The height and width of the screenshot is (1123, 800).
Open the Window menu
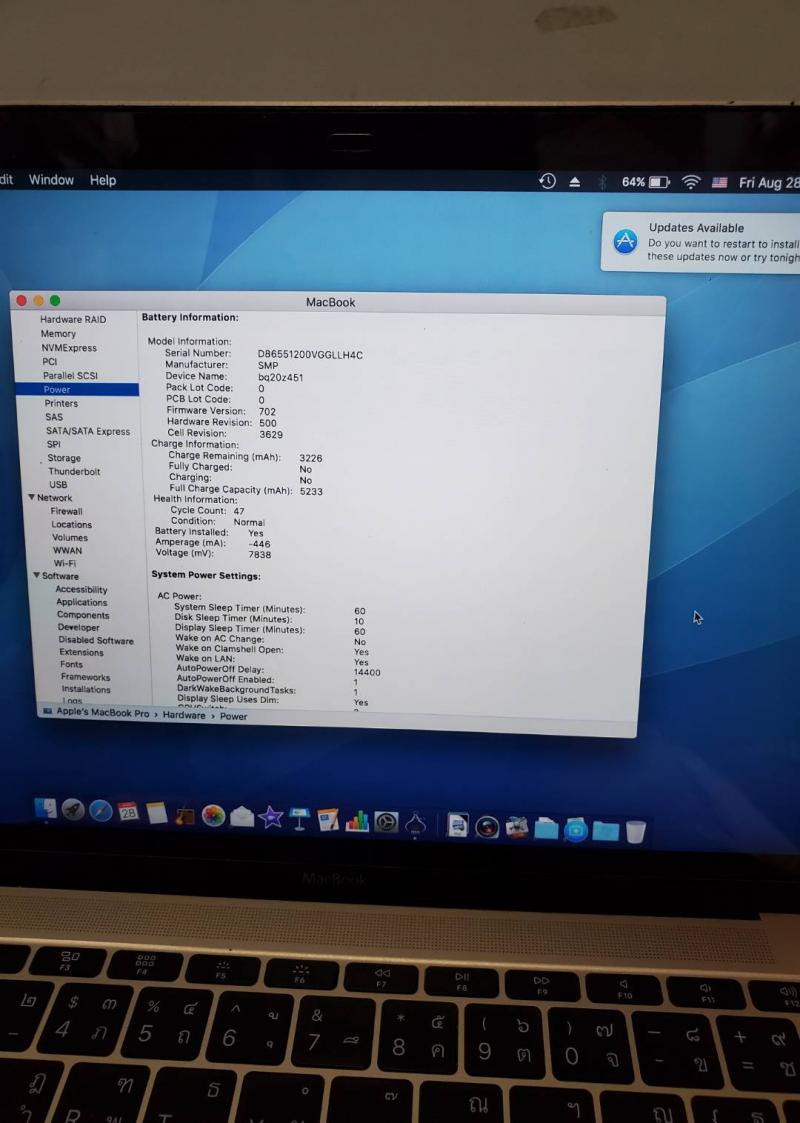pos(51,180)
